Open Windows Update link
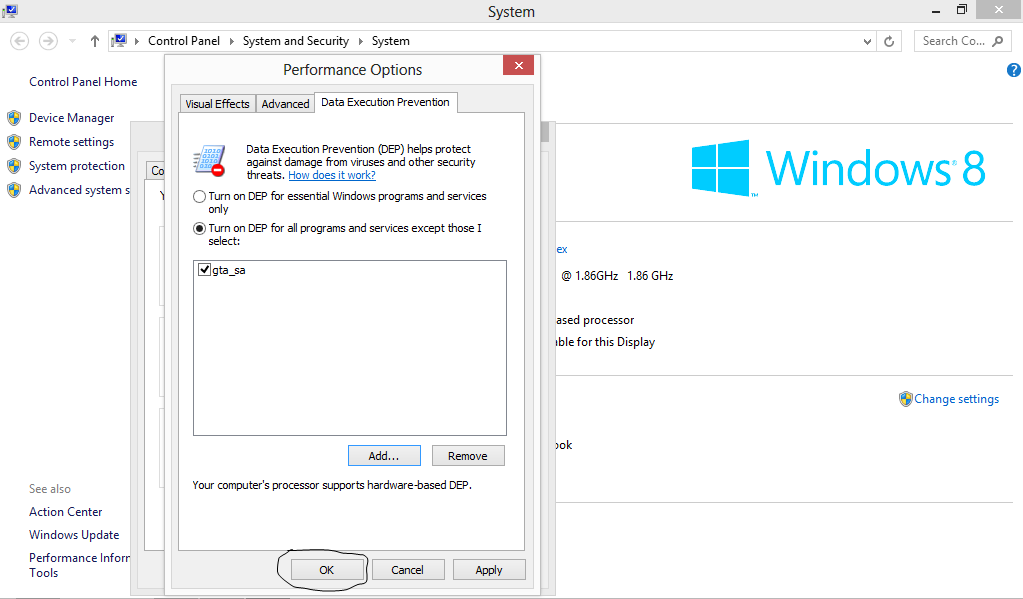This screenshot has width=1023, height=599. pyautogui.click(x=74, y=535)
